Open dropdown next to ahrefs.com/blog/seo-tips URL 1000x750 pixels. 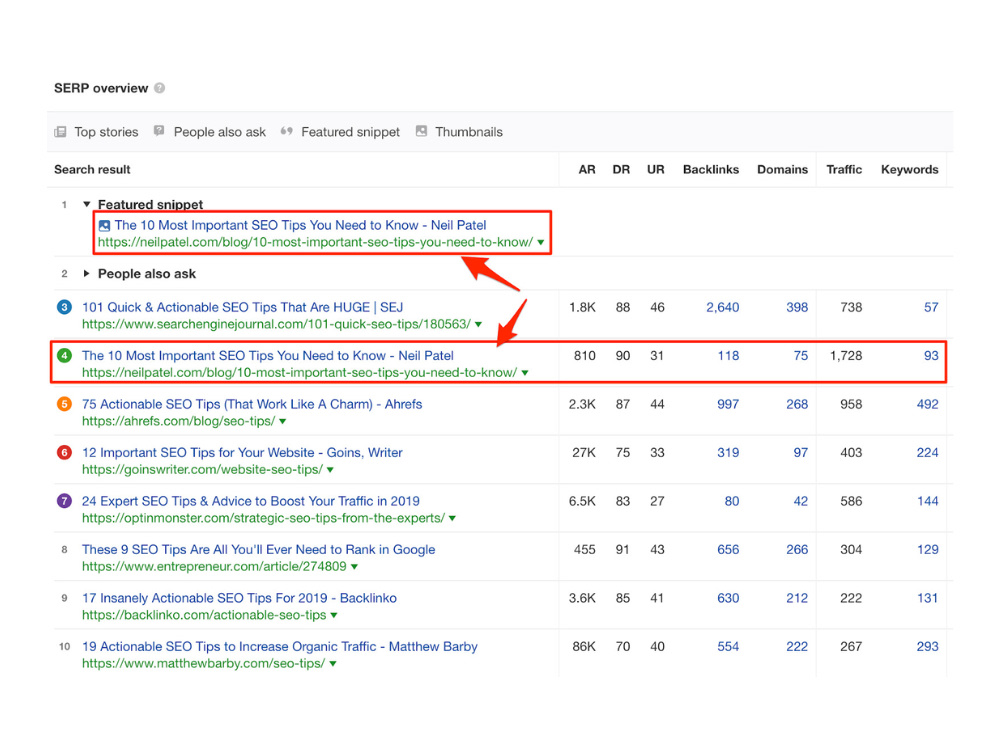tap(283, 422)
